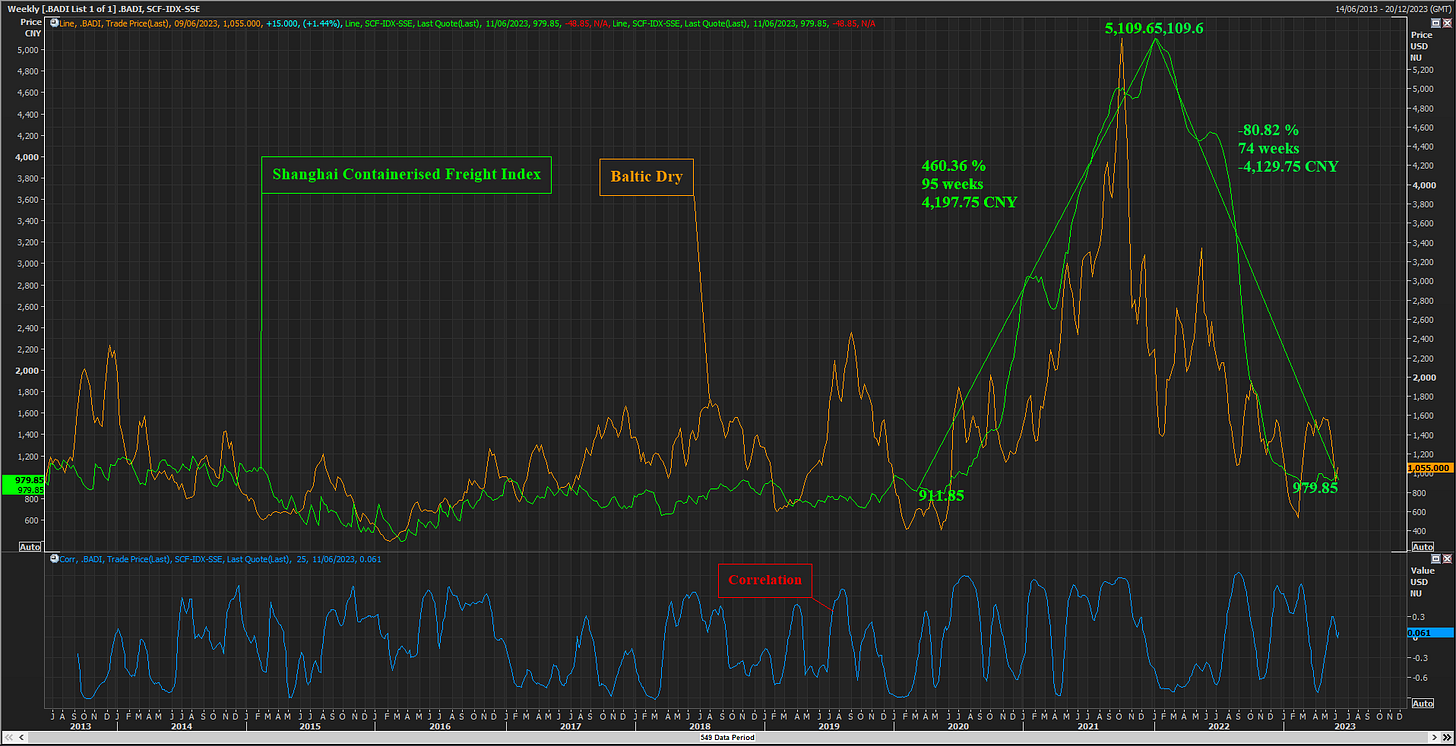Select the 4,197.75 CNY annotation line
The image size is (1456, 746).
[969, 202]
